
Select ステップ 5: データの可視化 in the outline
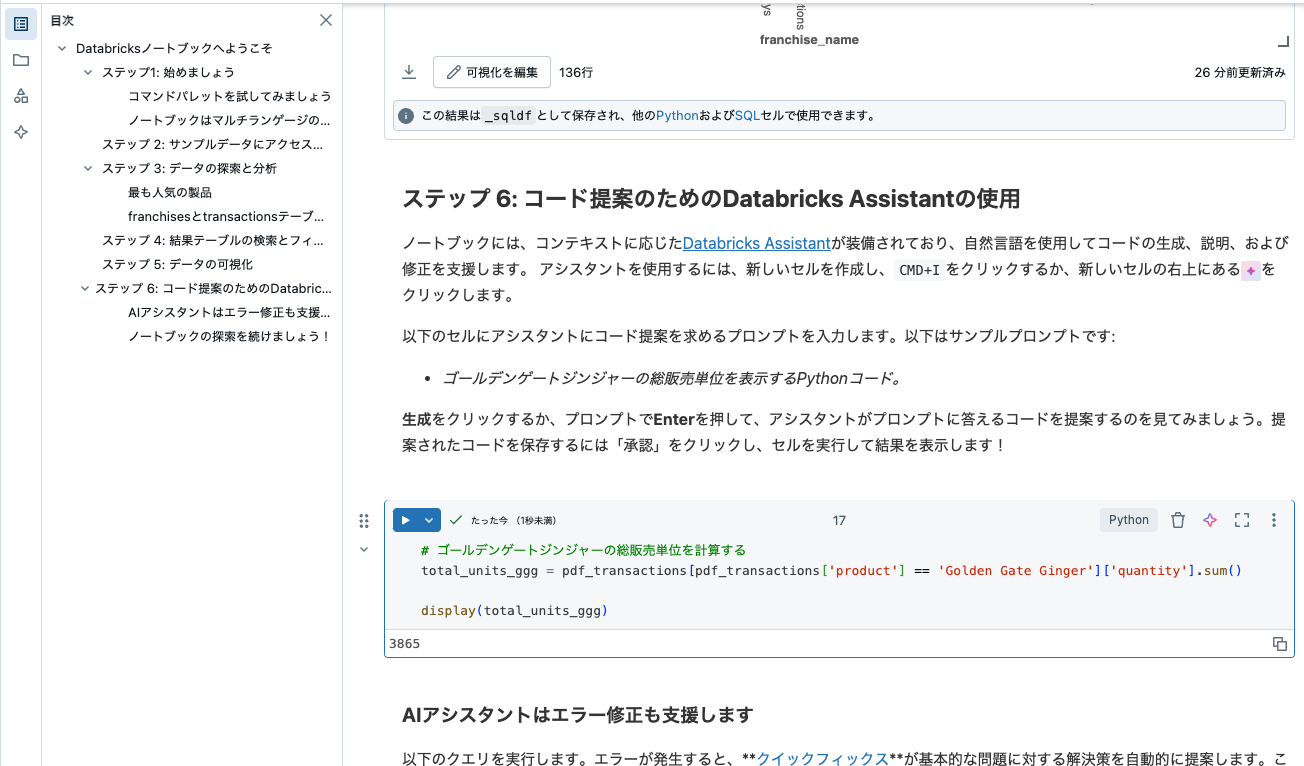(x=177, y=264)
